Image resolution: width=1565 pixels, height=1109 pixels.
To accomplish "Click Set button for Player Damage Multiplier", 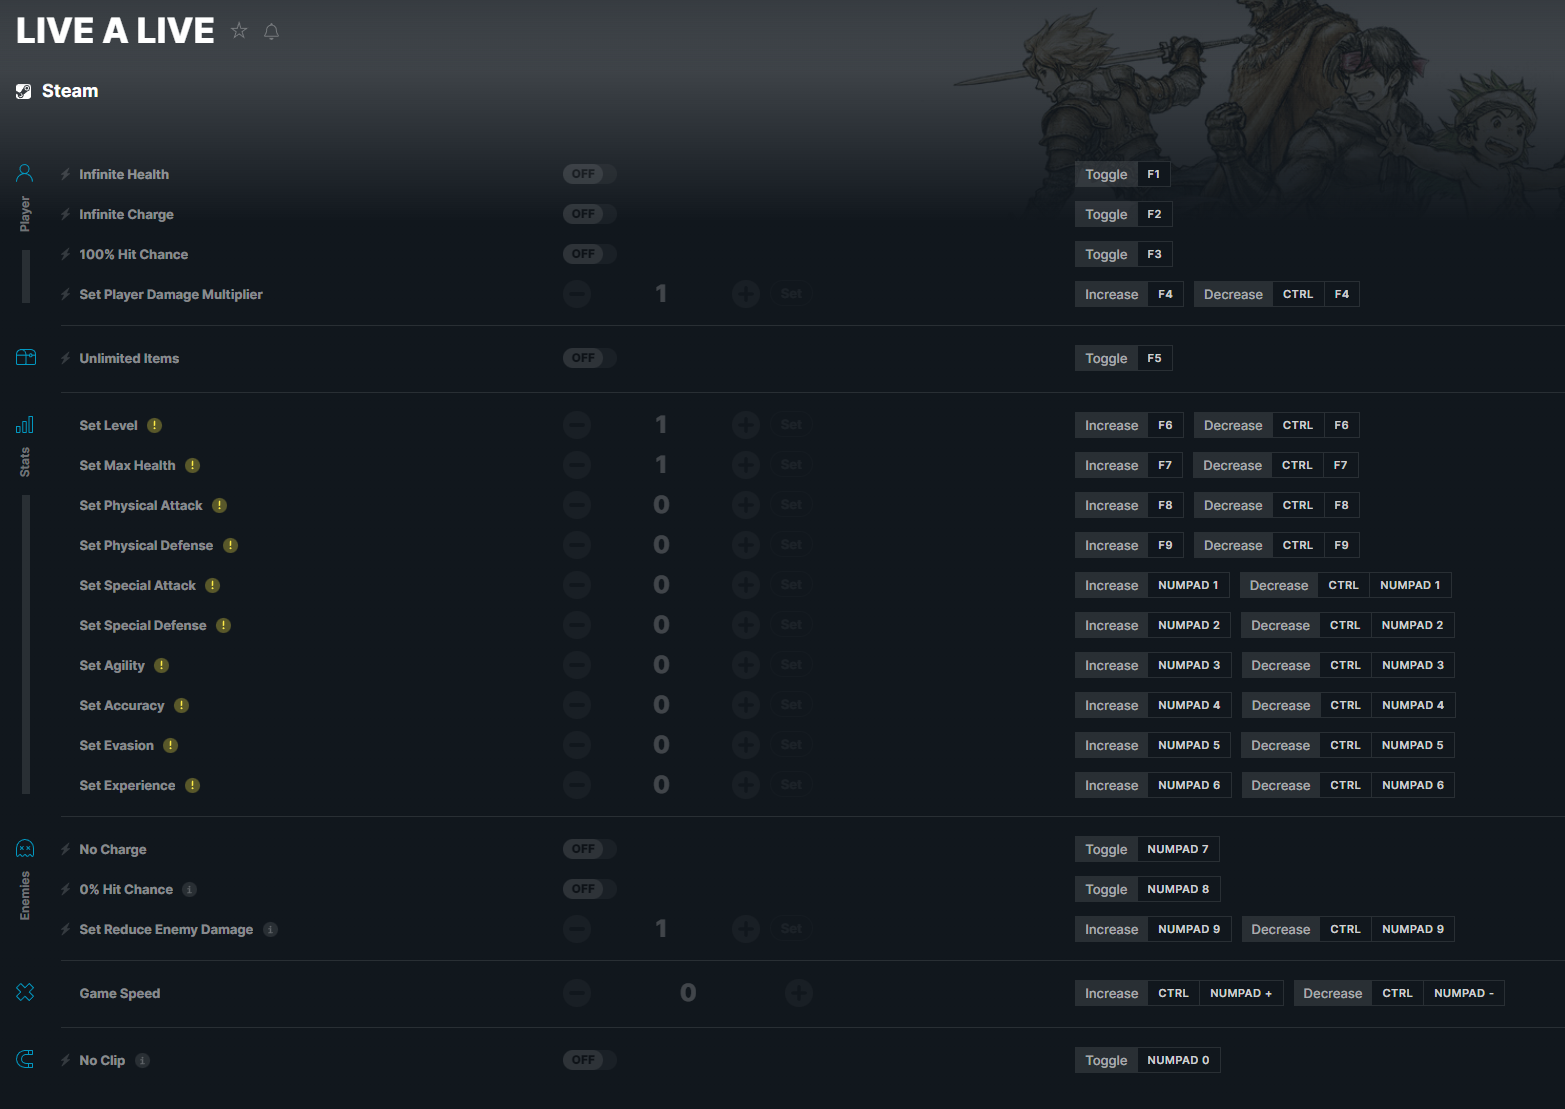I will click(x=791, y=294).
